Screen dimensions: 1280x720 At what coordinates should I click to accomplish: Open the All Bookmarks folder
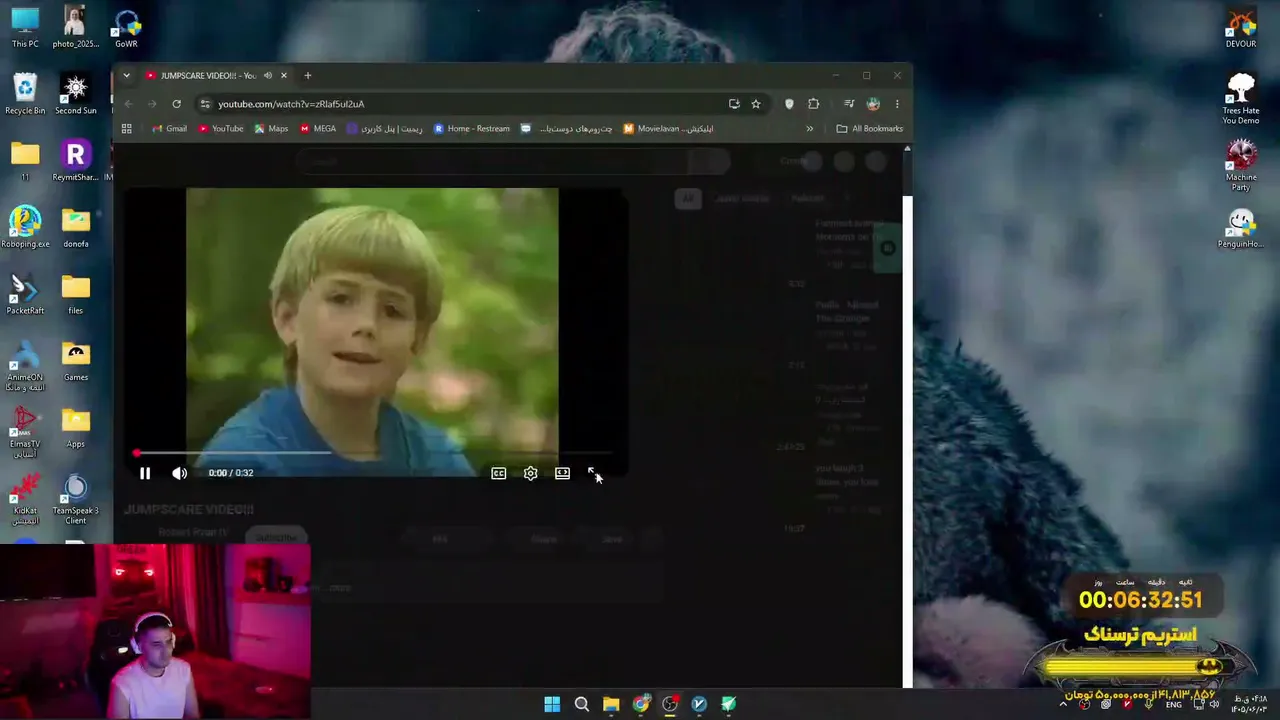pos(870,129)
